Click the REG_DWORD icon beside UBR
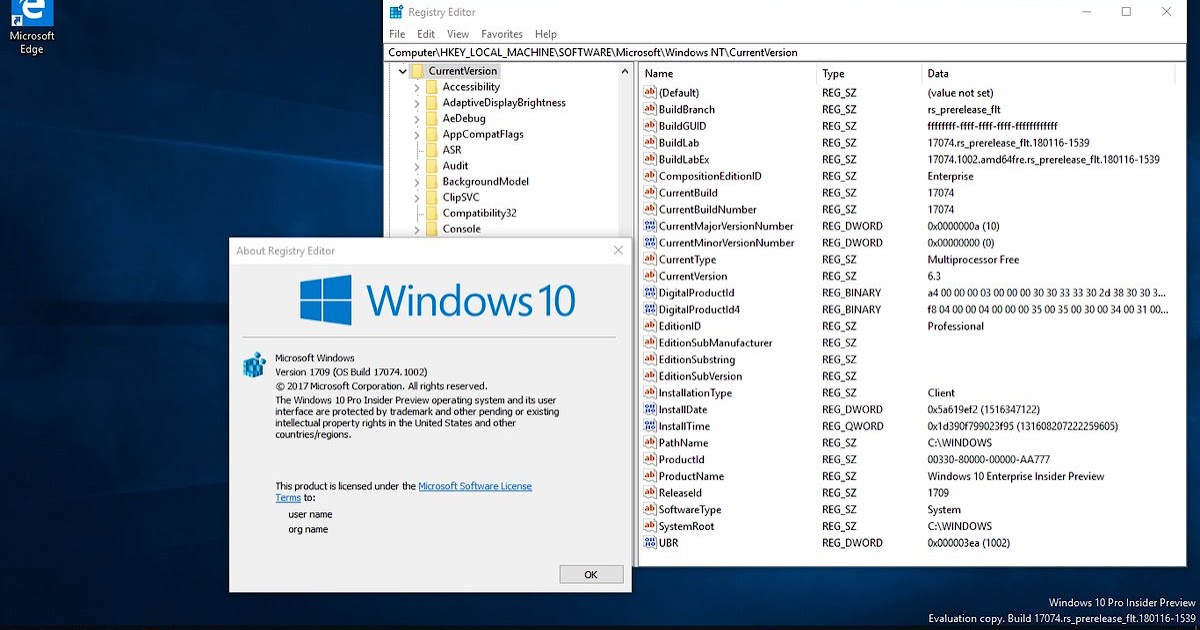1200x630 pixels. pos(652,542)
